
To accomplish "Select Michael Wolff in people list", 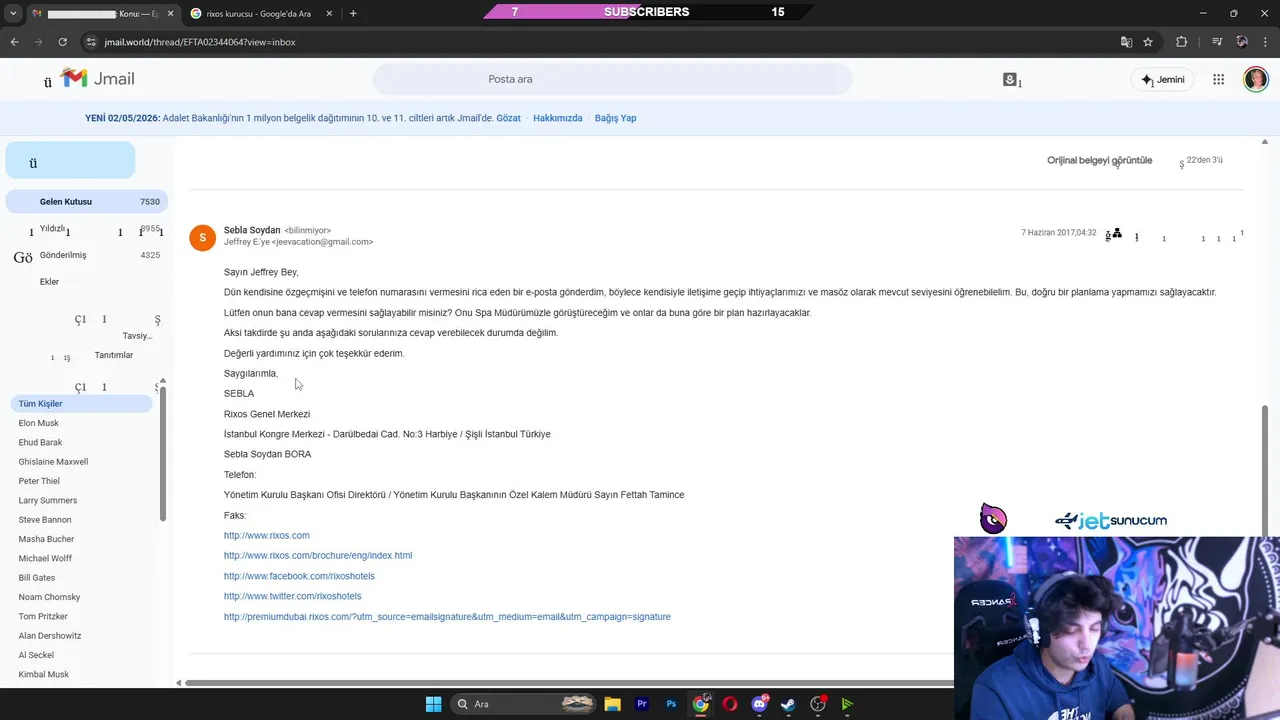I will click(45, 558).
